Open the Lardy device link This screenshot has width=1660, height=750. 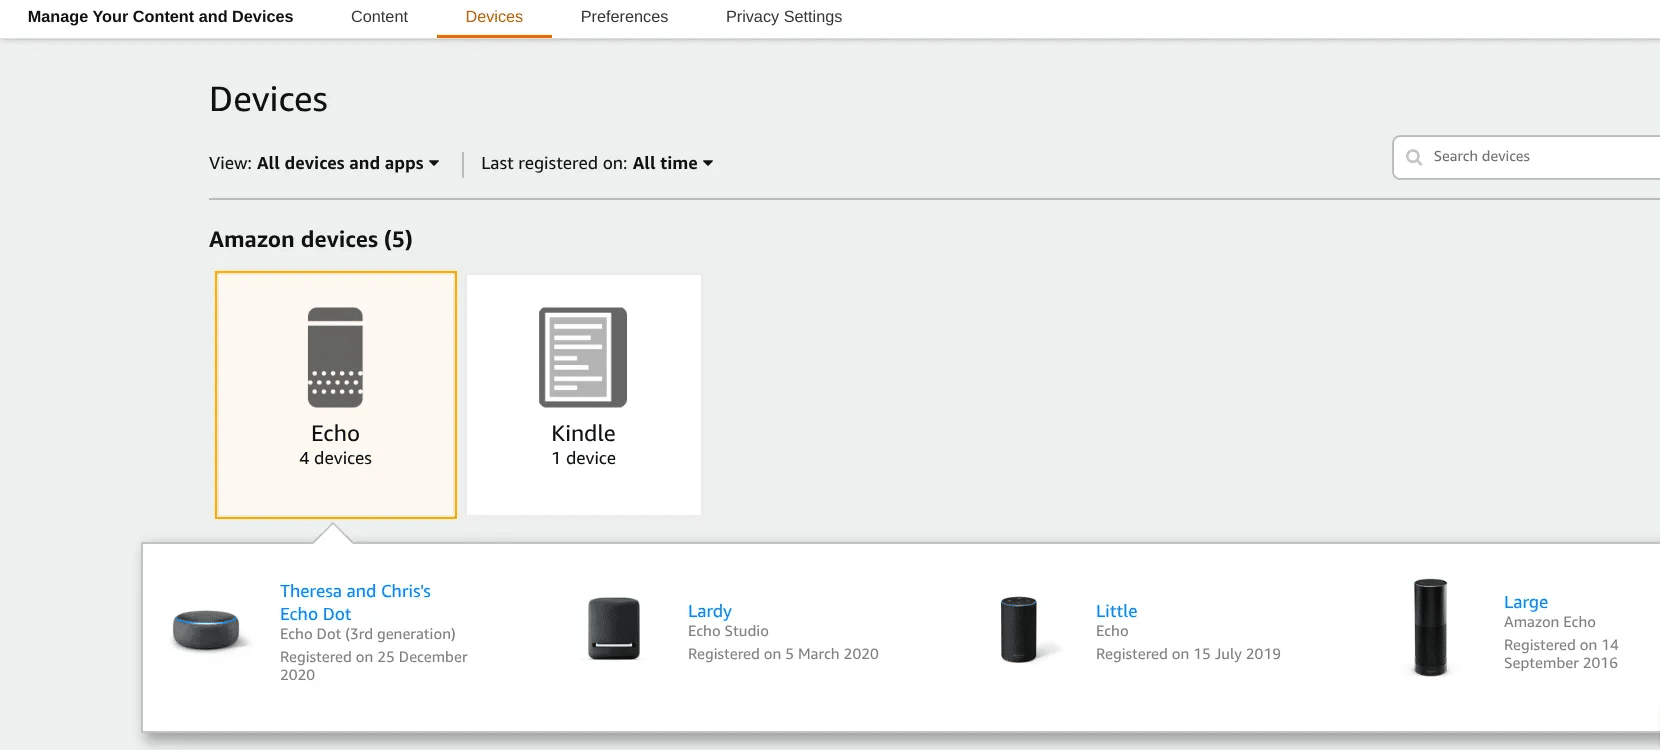click(x=710, y=611)
